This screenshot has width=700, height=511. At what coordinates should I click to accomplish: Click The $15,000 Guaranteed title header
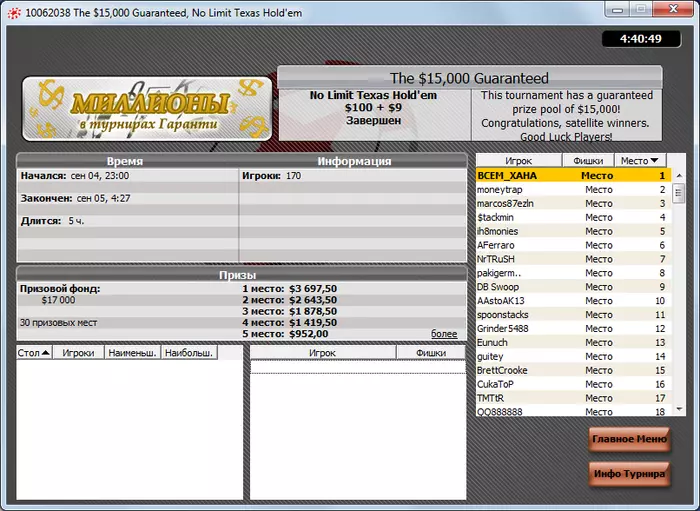(x=469, y=78)
